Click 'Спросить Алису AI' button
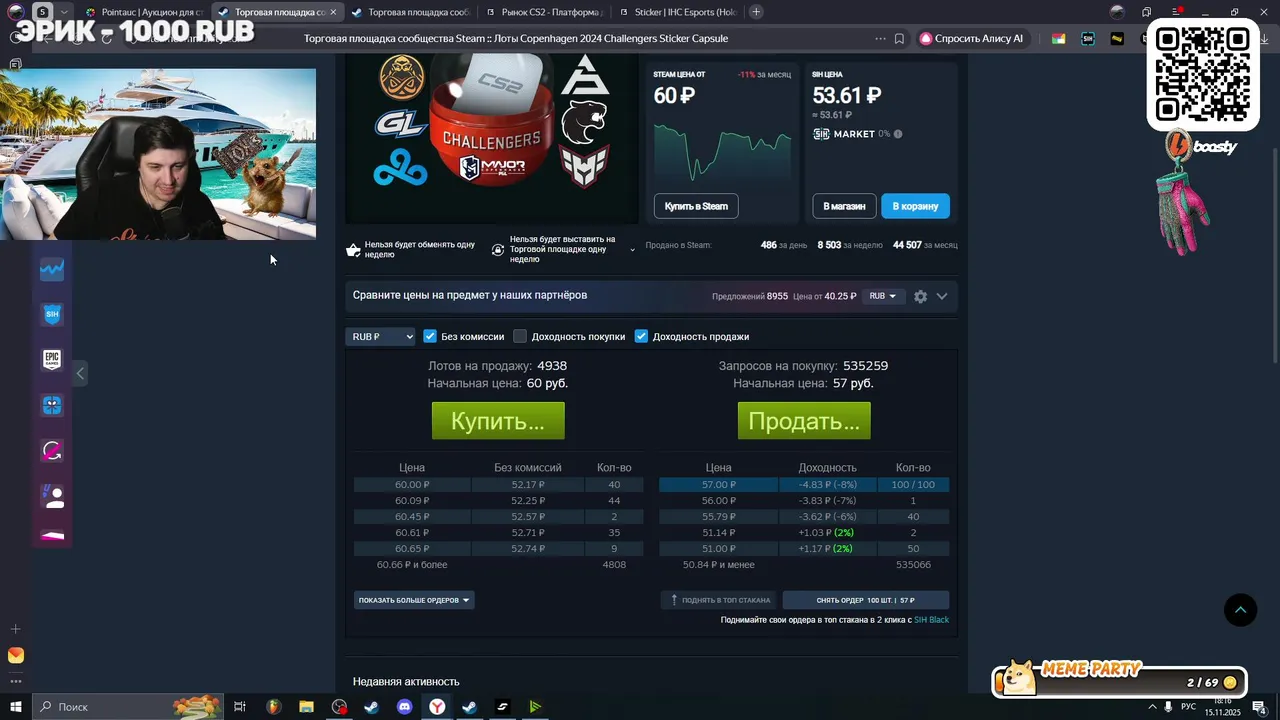The width and height of the screenshot is (1280, 720). (972, 39)
